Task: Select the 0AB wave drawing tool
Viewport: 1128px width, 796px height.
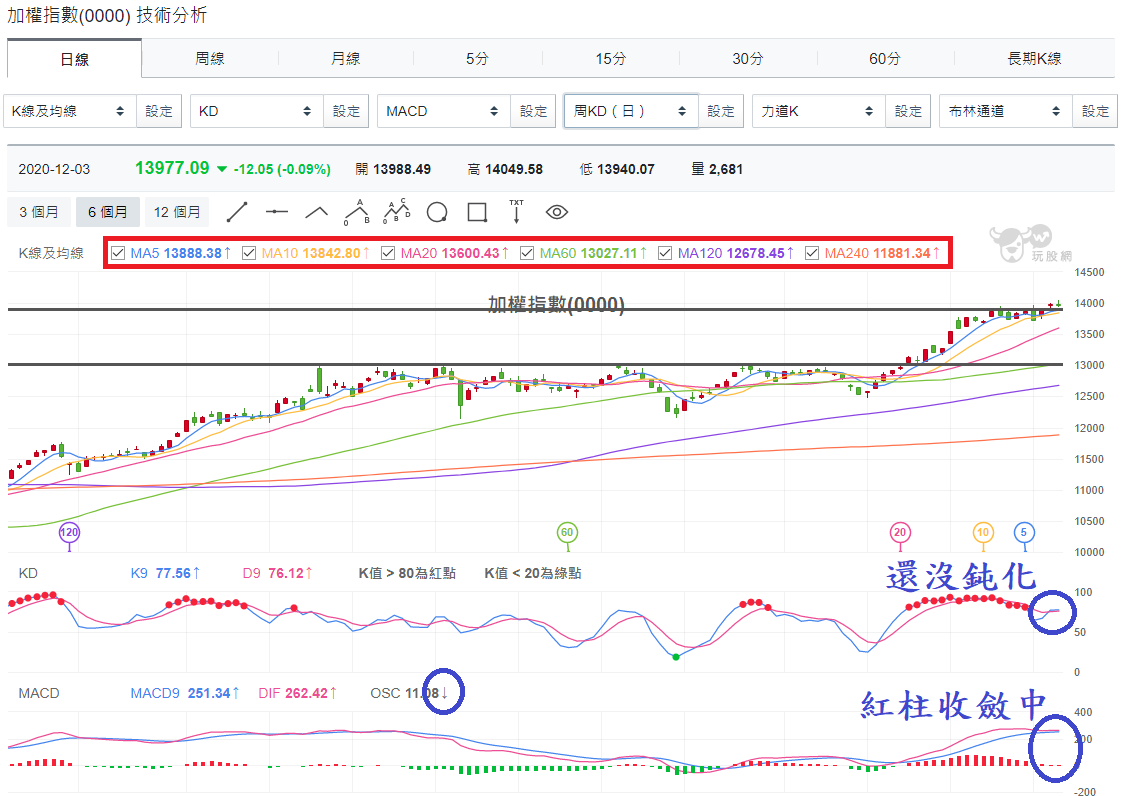Action: [357, 212]
